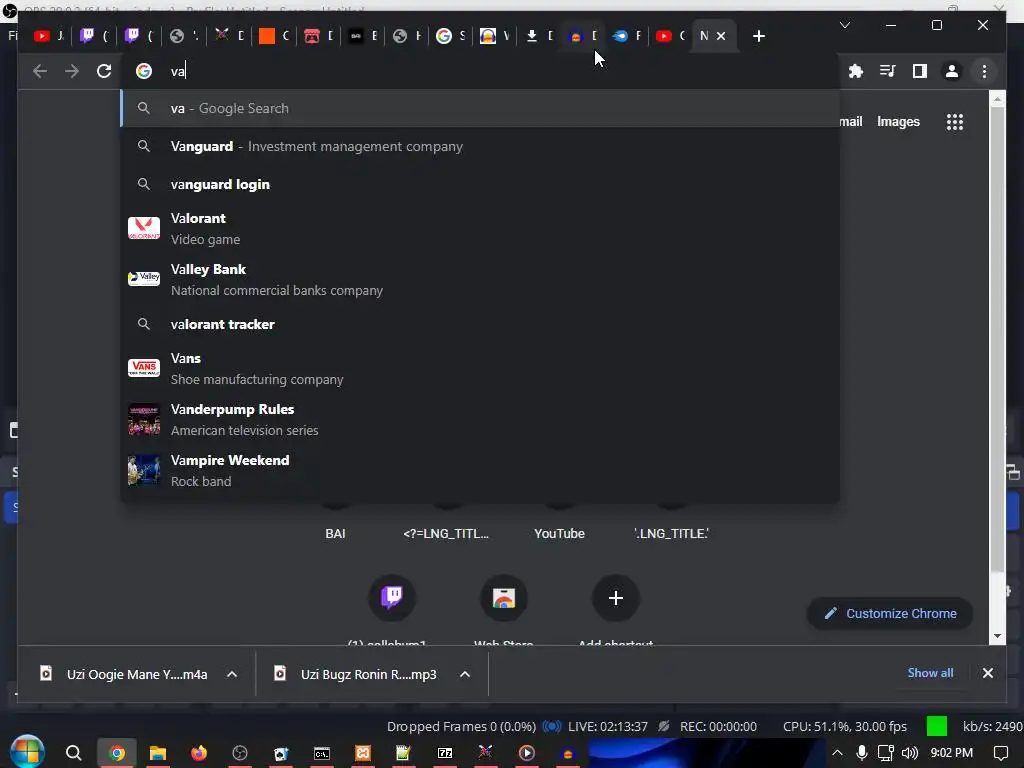Switch to the second Twitch tab
1024x768 pixels.
coord(140,36)
